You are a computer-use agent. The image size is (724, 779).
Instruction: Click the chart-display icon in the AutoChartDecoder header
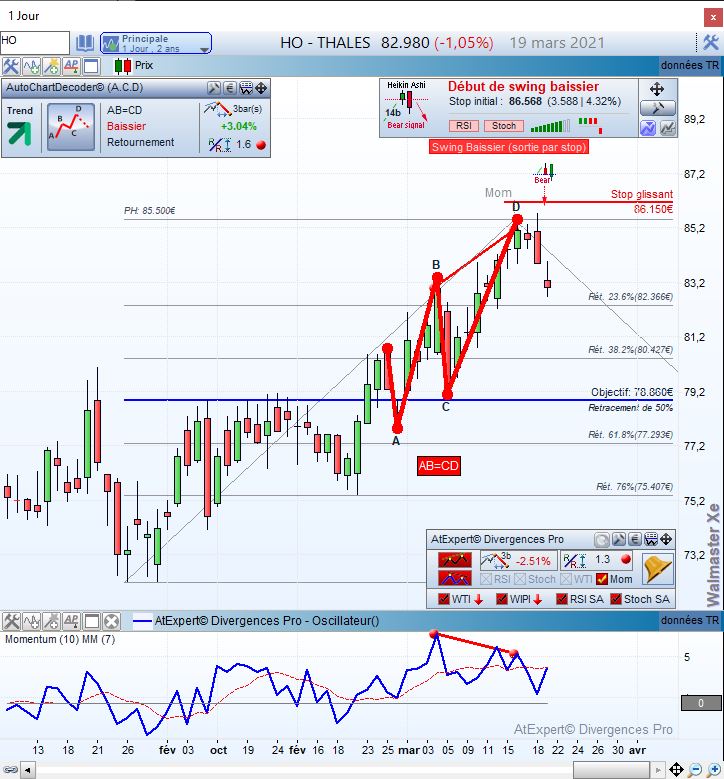pos(246,88)
